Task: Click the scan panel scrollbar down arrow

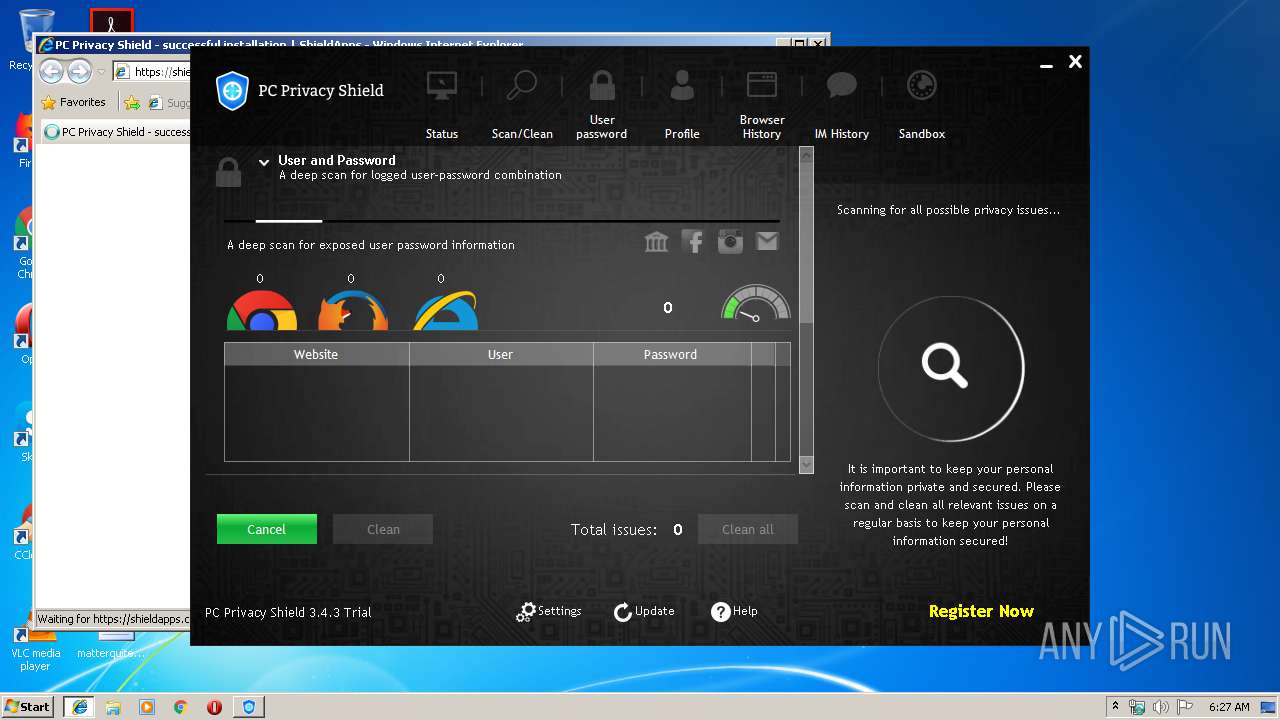Action: click(x=807, y=465)
